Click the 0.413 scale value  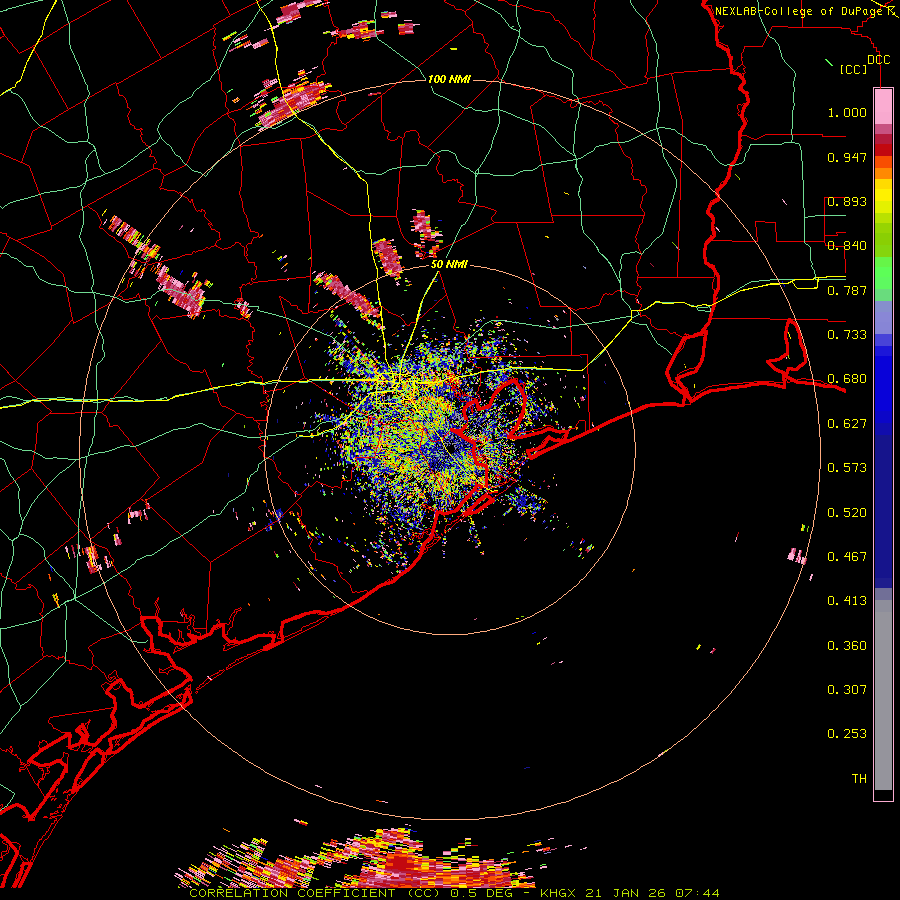pyautogui.click(x=847, y=601)
